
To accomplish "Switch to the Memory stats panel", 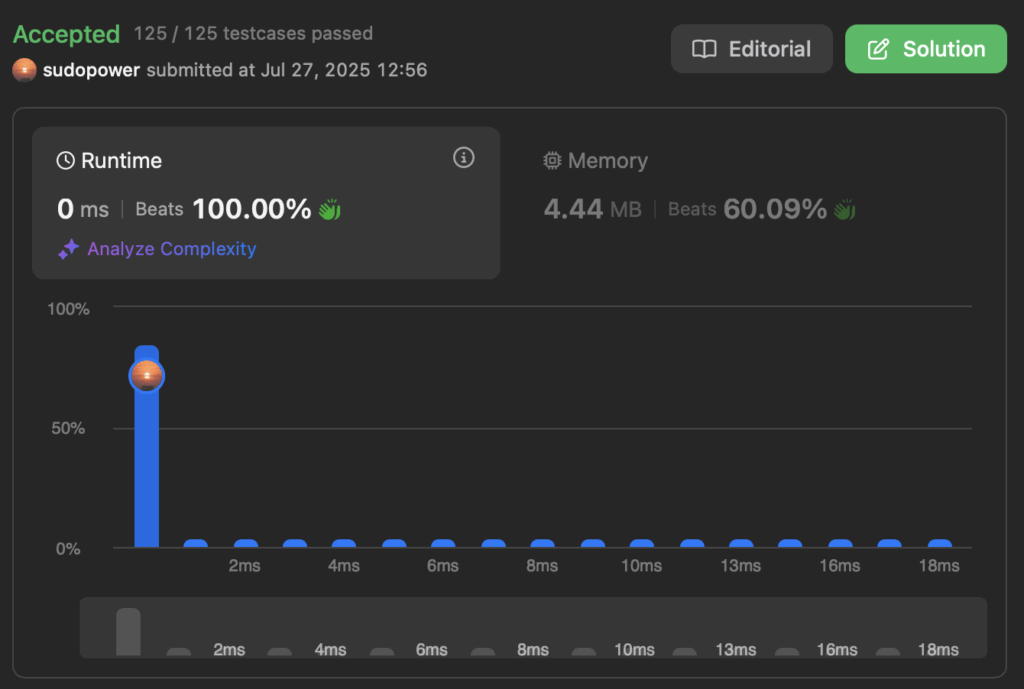I will (x=751, y=203).
